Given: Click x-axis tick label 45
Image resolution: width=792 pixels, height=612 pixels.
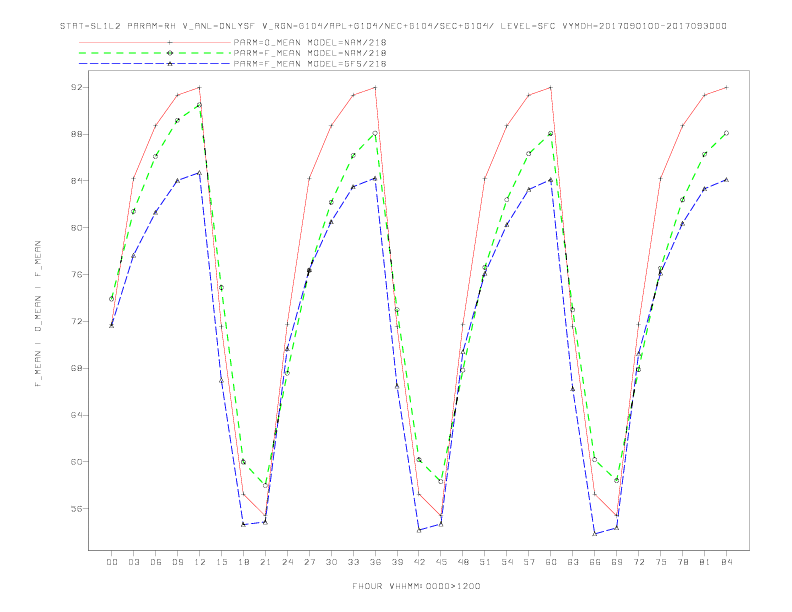Looking at the screenshot, I should coord(441,562).
